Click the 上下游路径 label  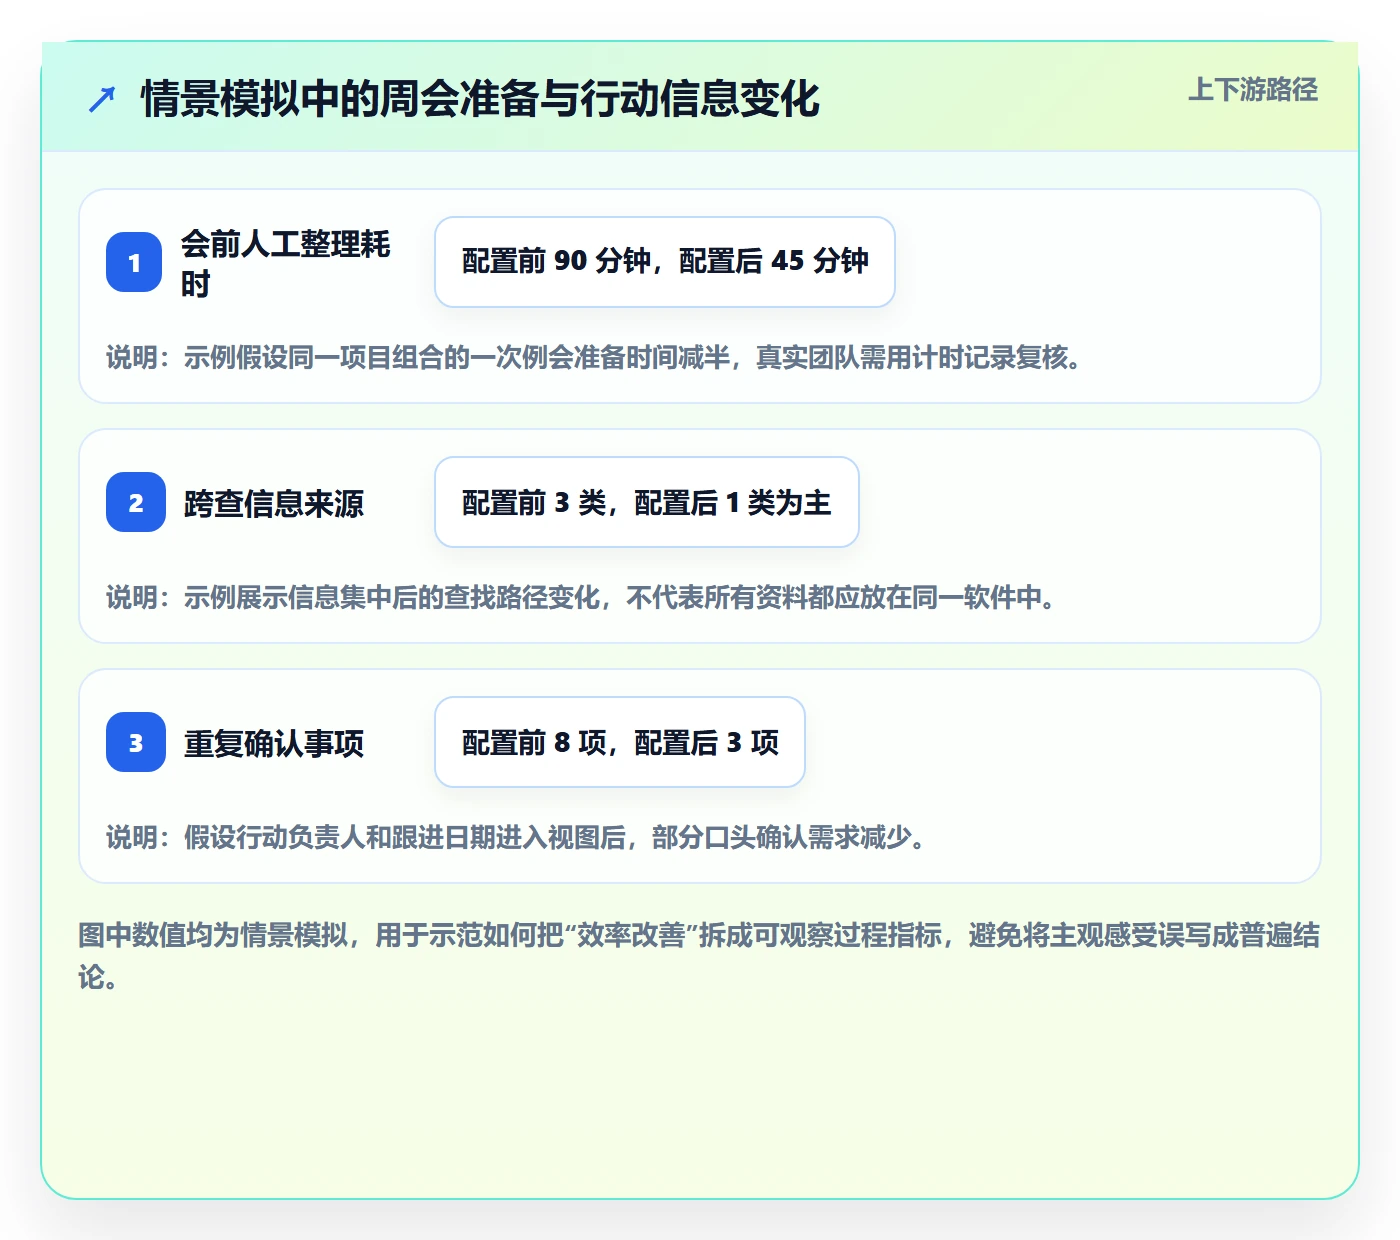(1253, 90)
